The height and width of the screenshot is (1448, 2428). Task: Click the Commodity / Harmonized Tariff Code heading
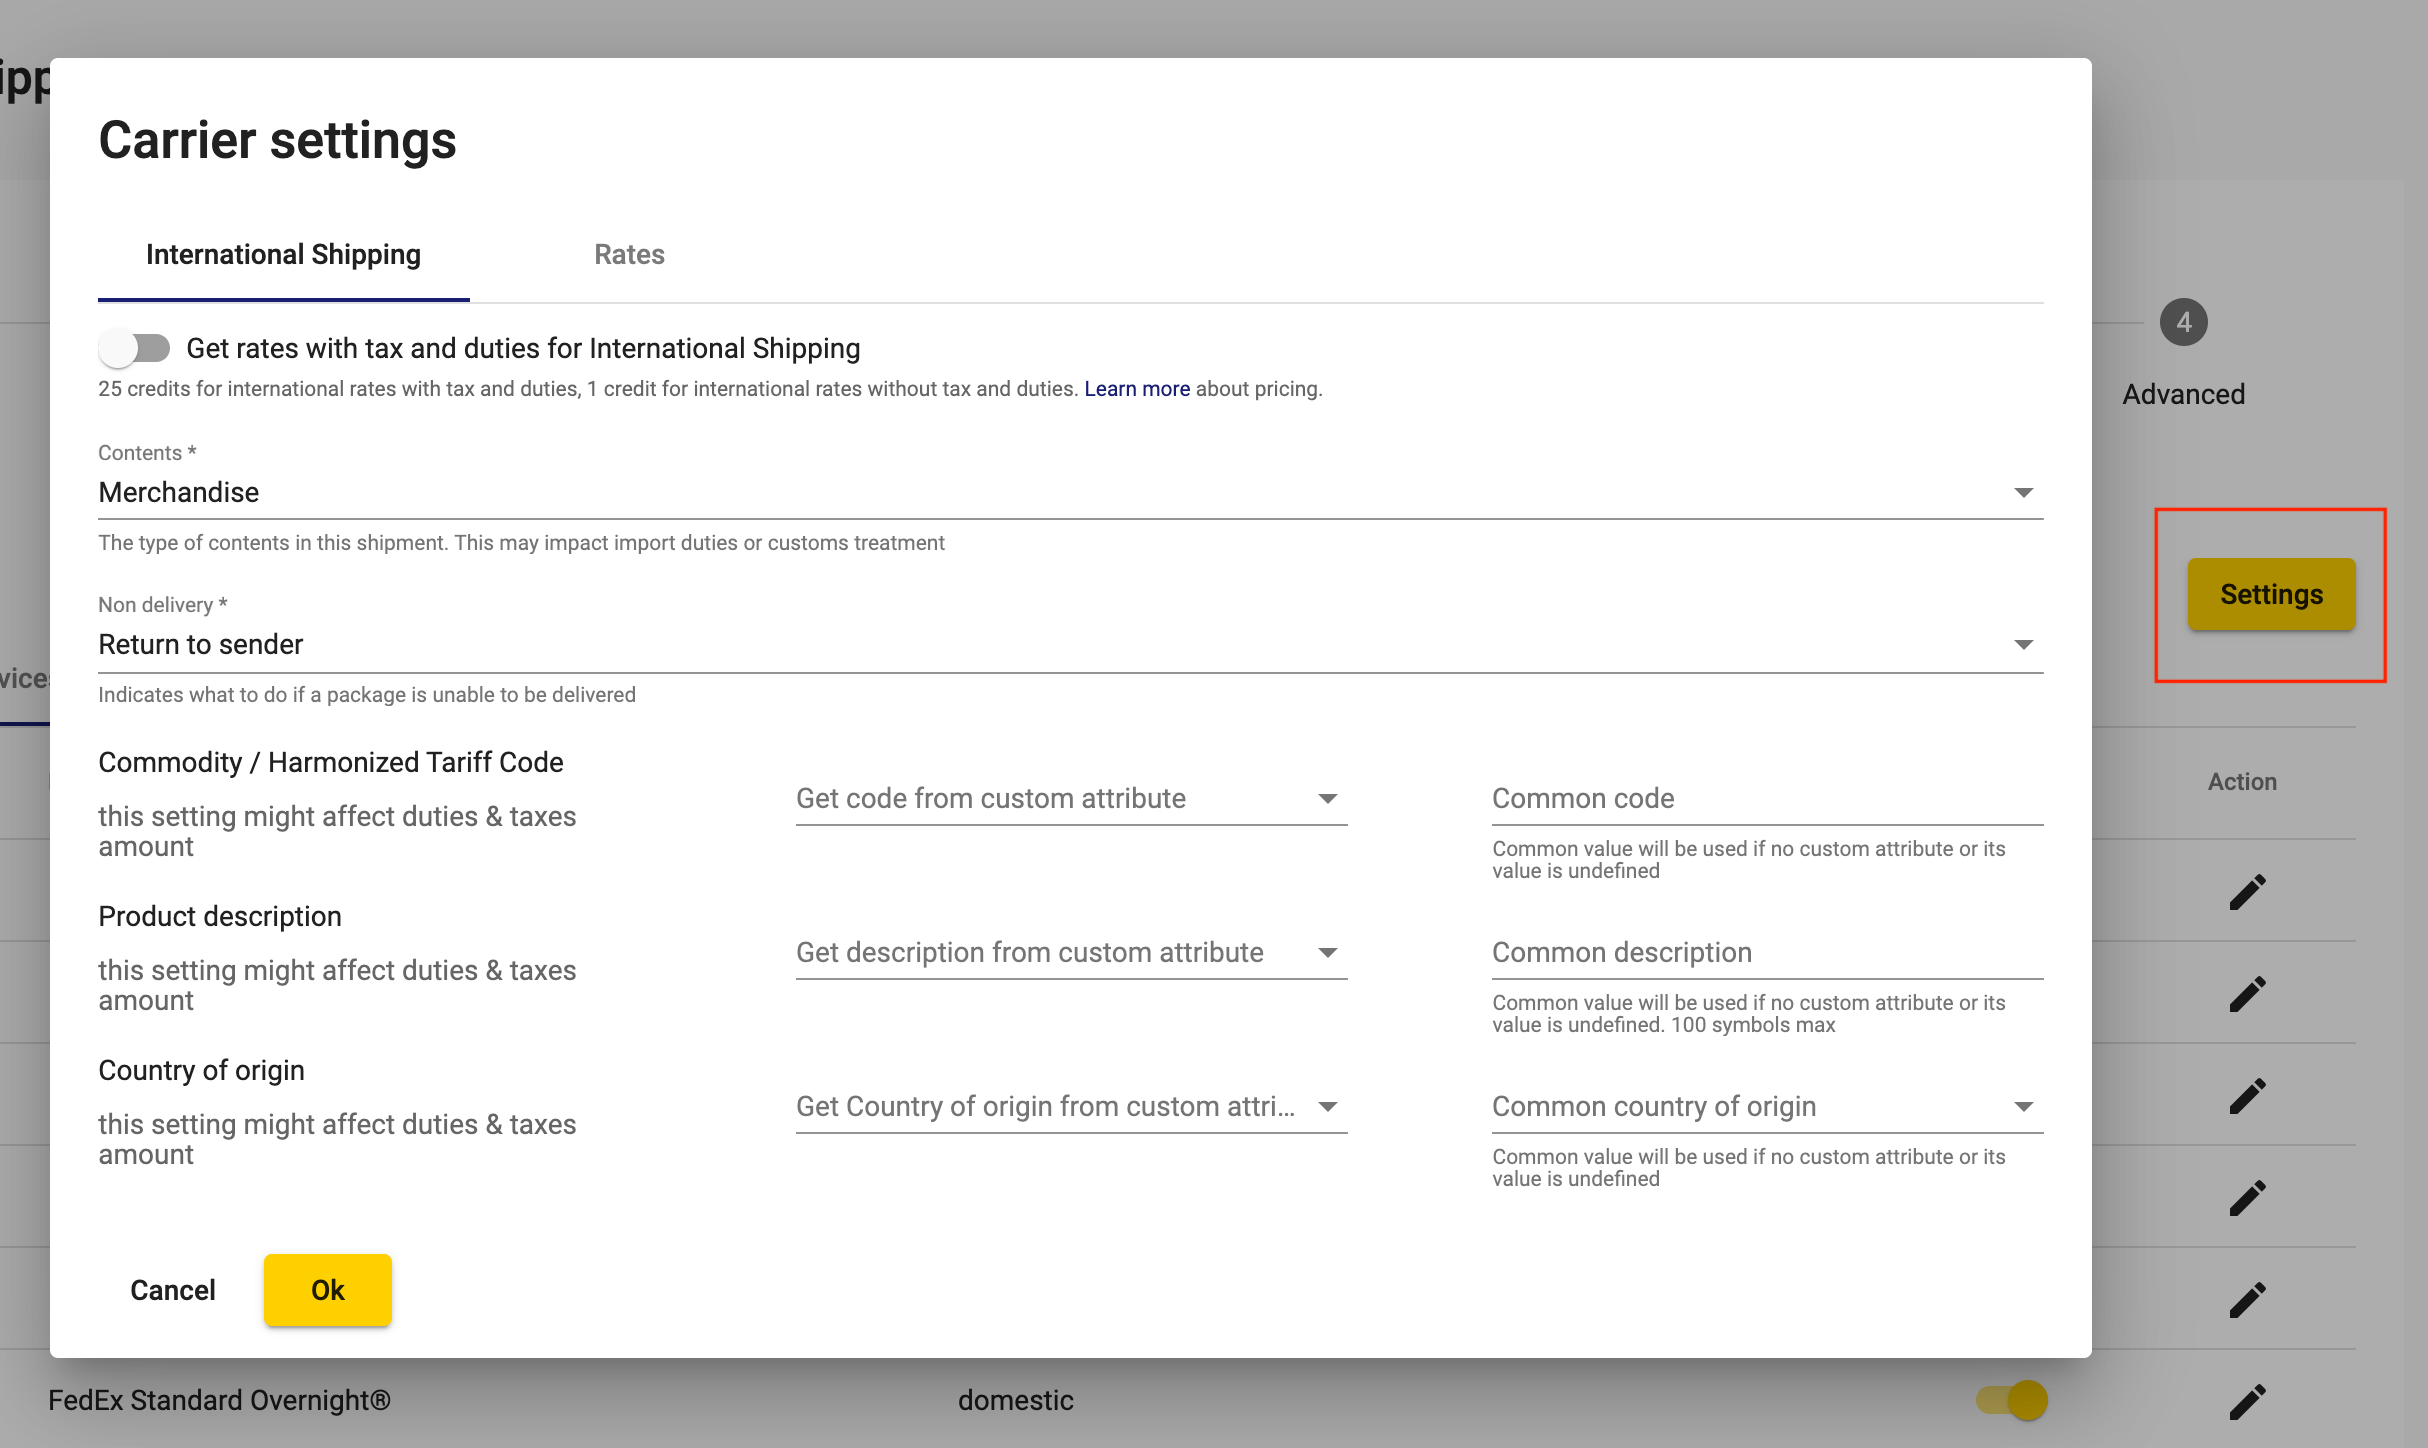click(331, 762)
